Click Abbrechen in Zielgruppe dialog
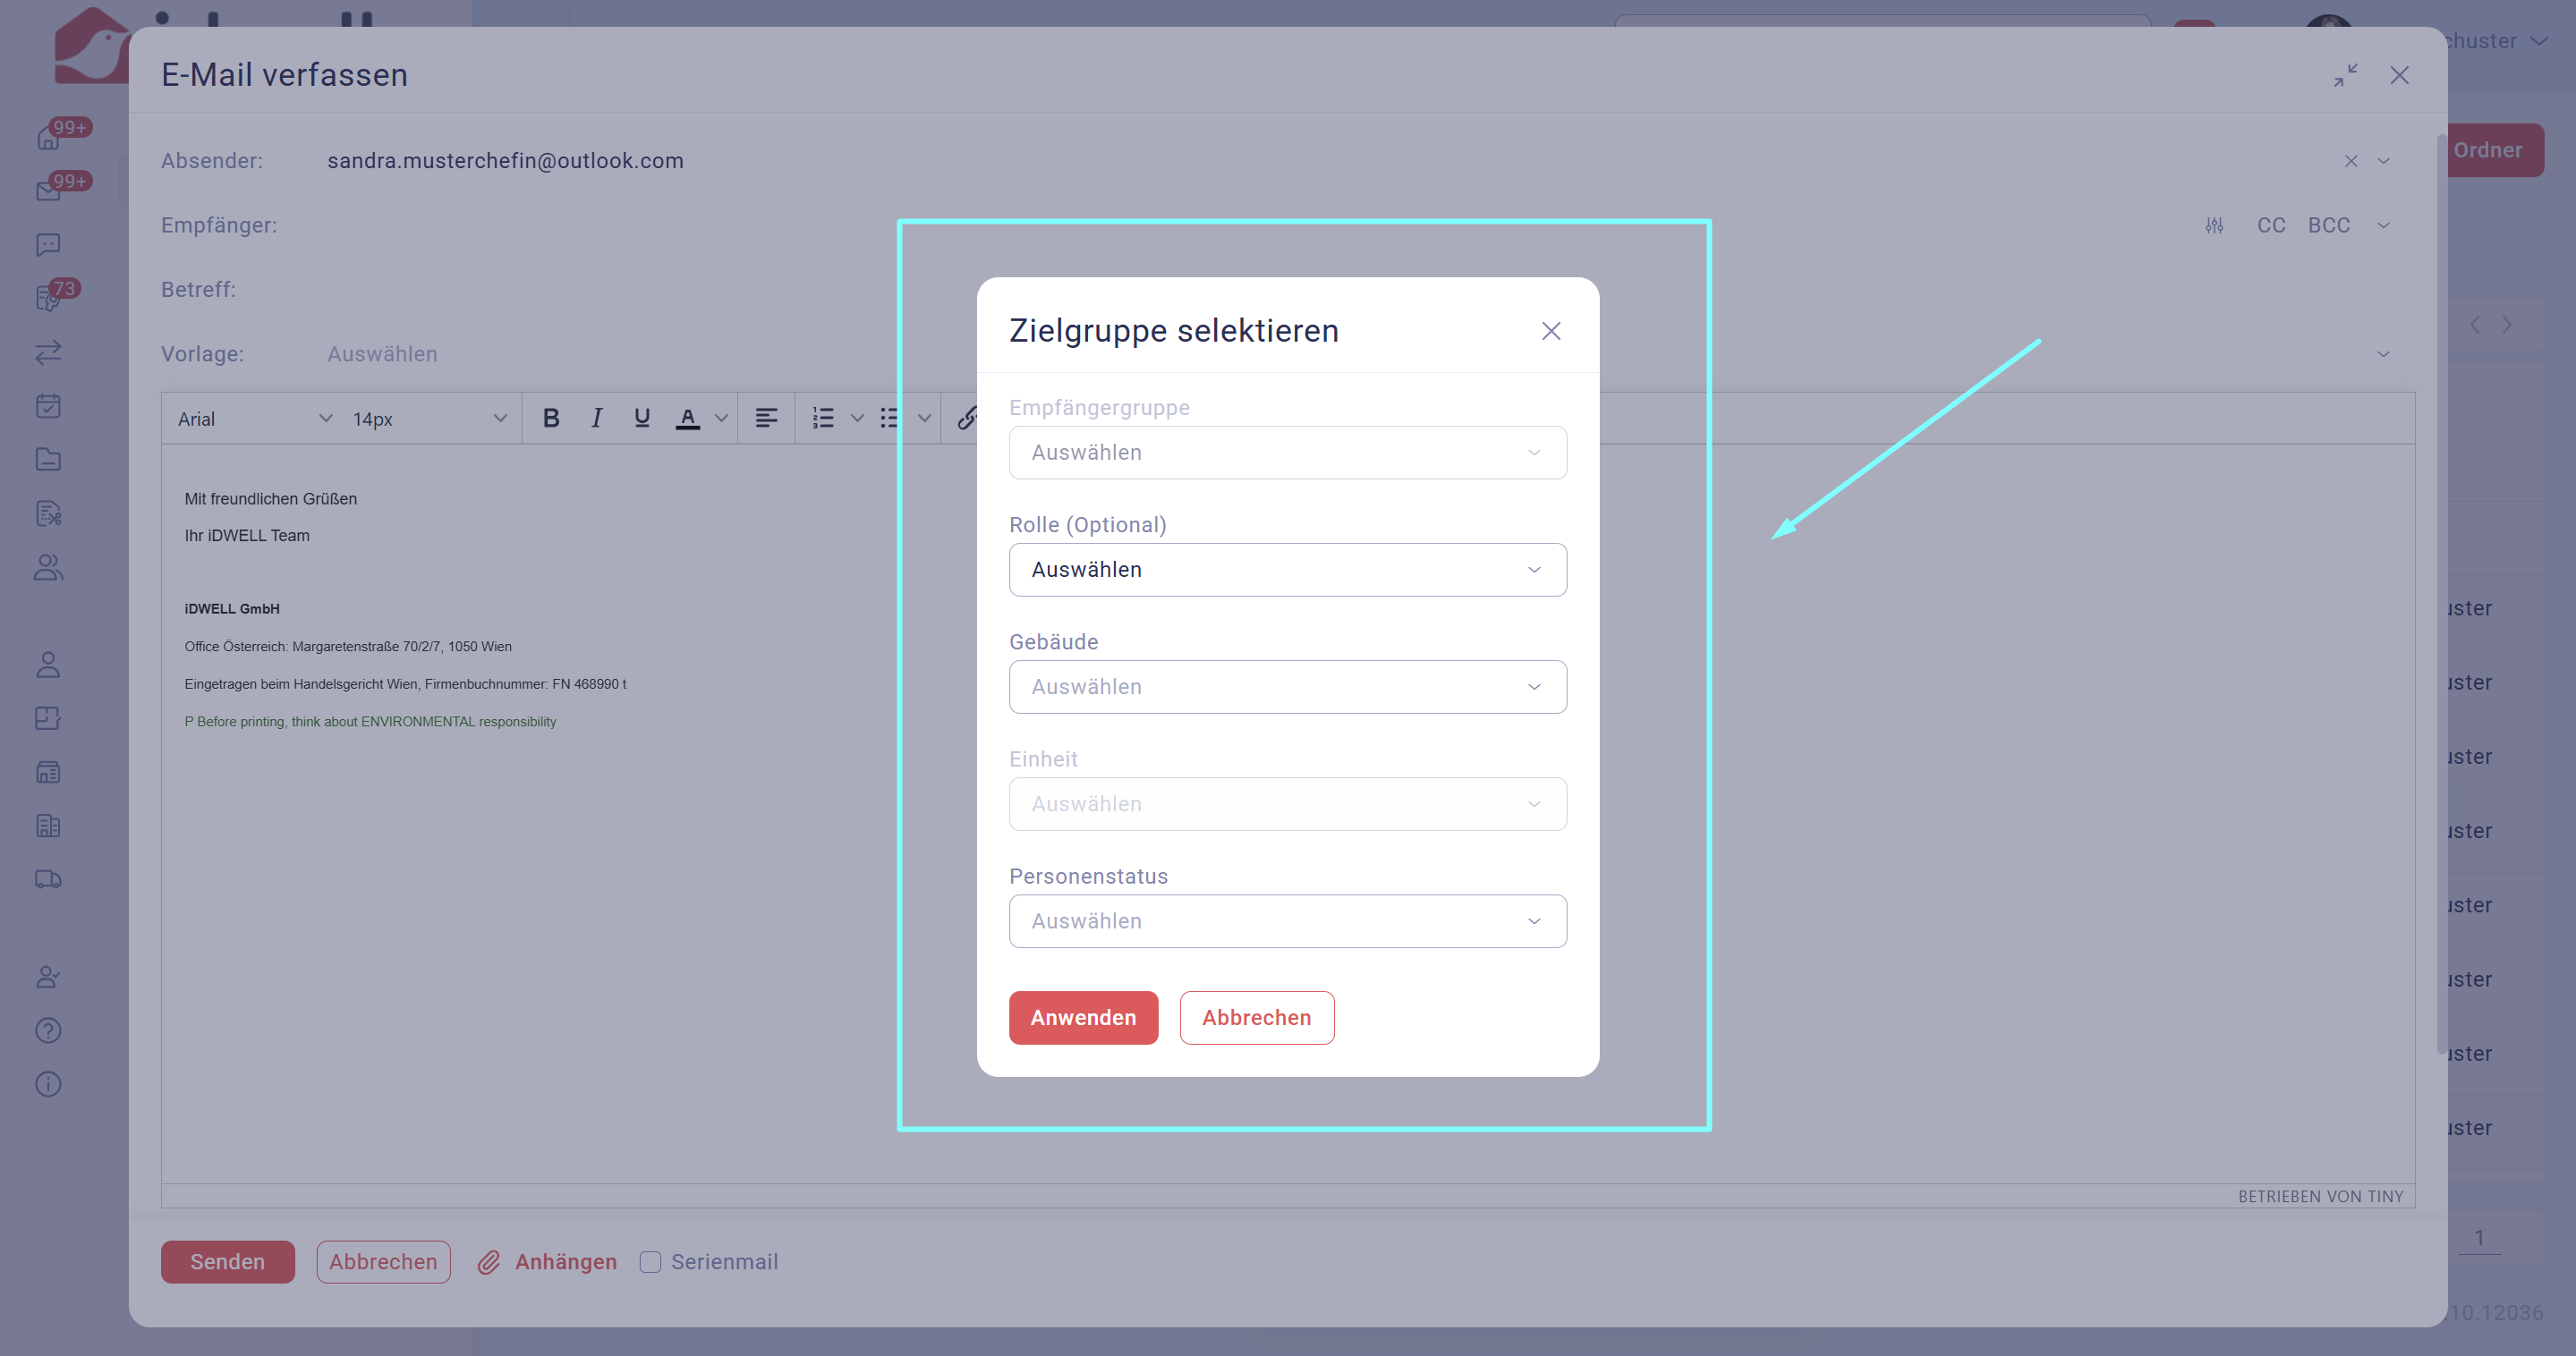2576x1356 pixels. (x=1256, y=1017)
